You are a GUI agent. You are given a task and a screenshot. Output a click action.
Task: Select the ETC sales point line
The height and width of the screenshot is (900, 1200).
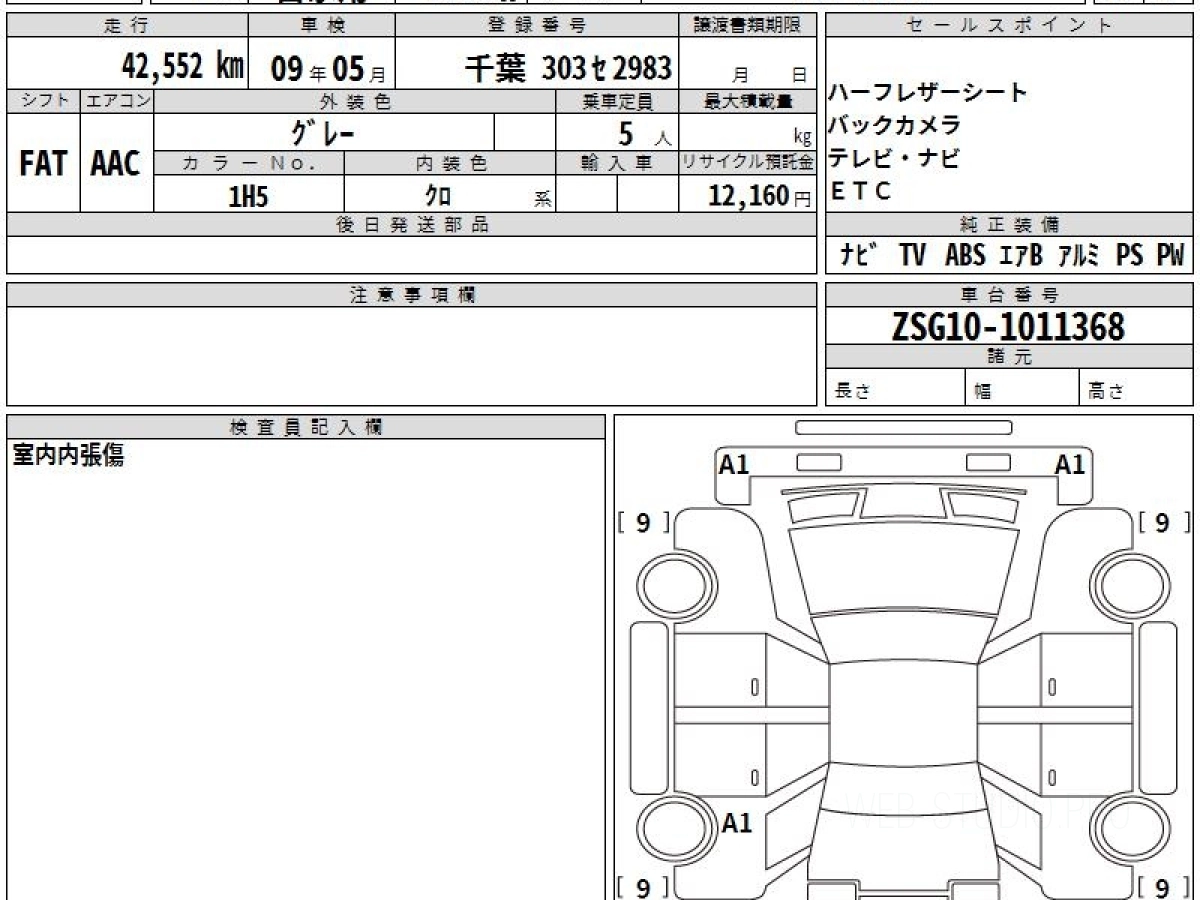[x=860, y=191]
